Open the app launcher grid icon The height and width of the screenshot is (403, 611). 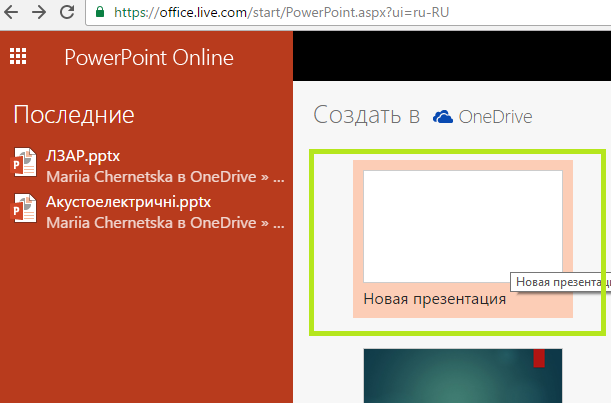coord(18,56)
